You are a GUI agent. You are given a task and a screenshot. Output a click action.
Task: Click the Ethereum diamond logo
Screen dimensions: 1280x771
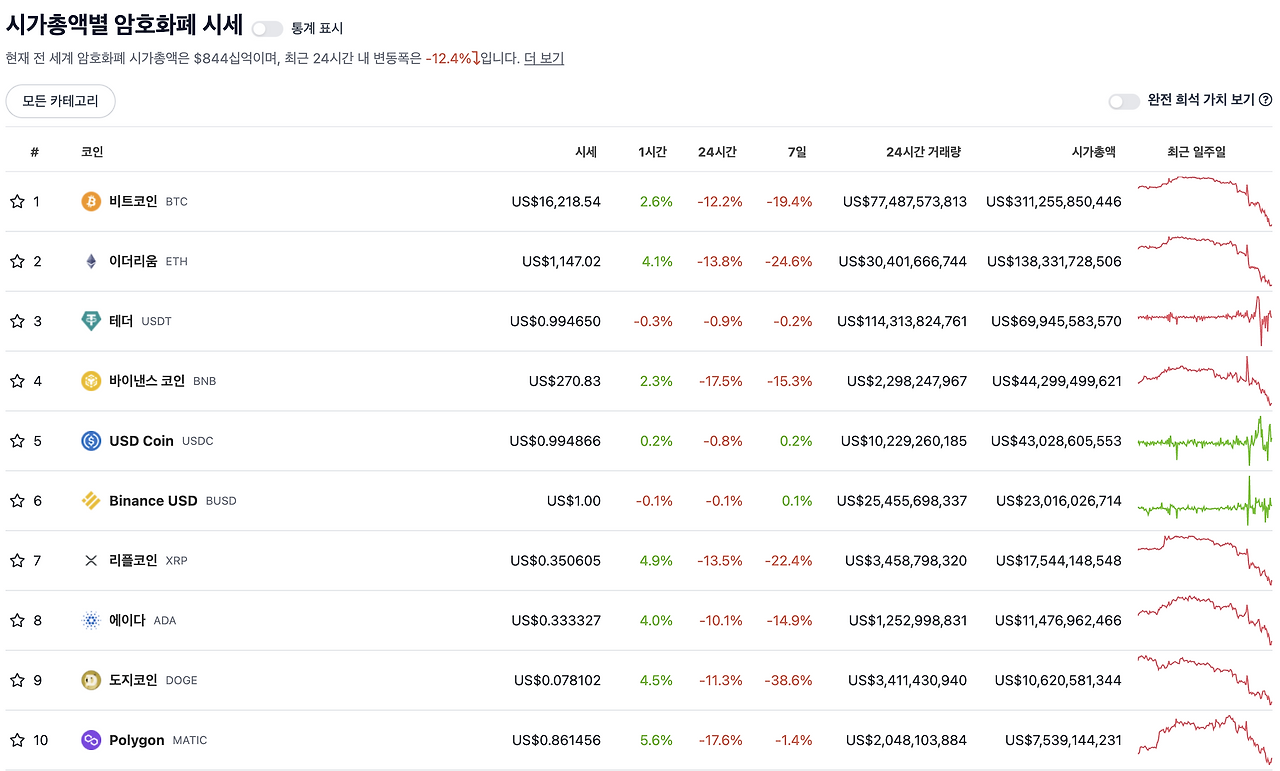[91, 261]
